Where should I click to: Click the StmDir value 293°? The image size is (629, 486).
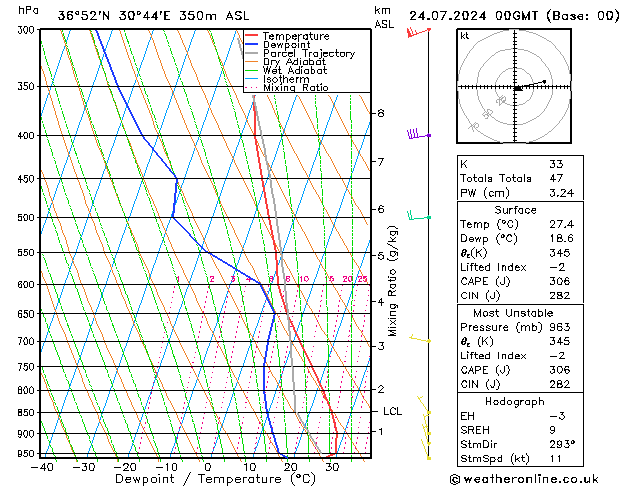pos(562,444)
